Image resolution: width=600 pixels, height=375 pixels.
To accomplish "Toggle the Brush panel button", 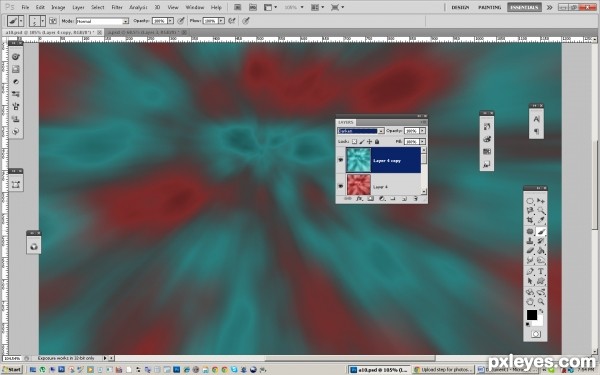I will (x=53, y=21).
